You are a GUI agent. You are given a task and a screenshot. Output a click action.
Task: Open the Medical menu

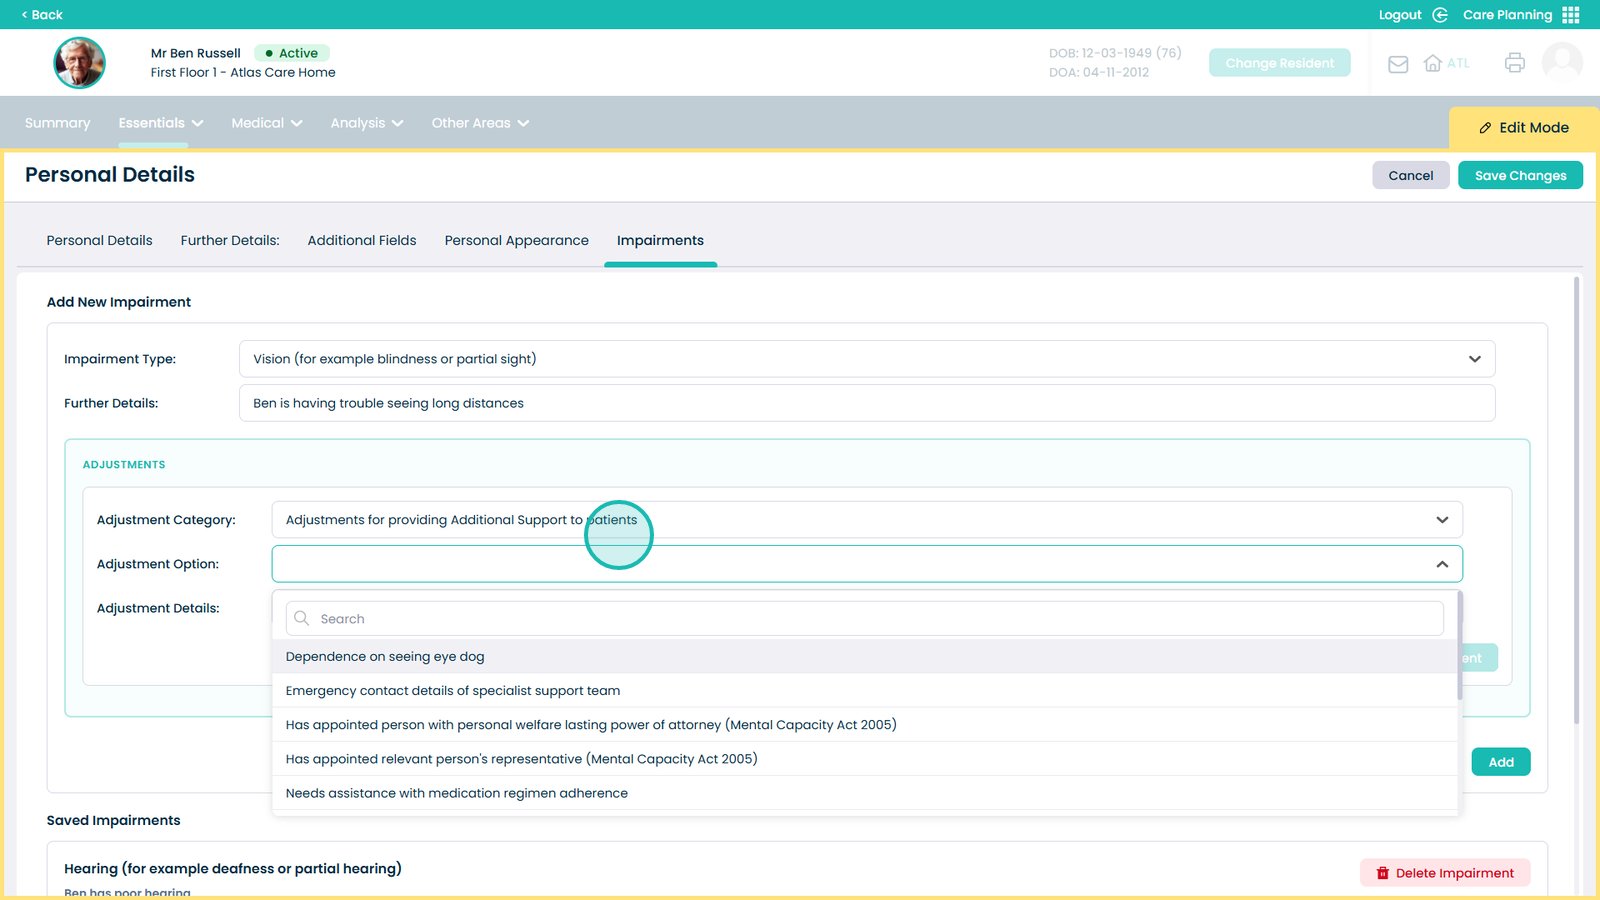coord(265,123)
